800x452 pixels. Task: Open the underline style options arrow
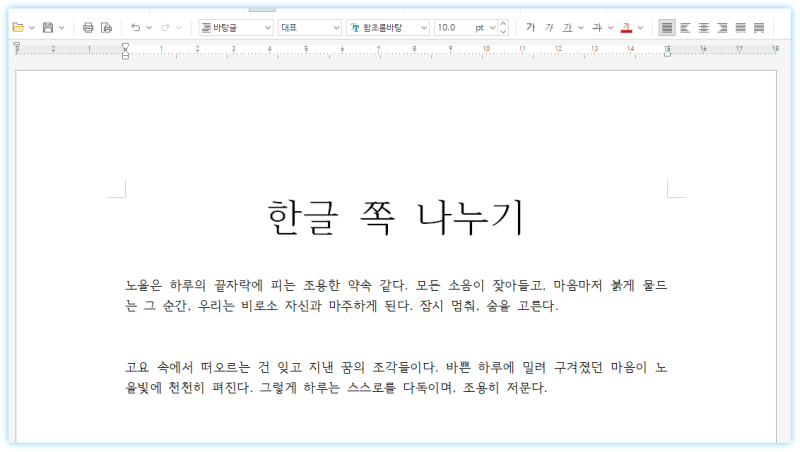(581, 27)
